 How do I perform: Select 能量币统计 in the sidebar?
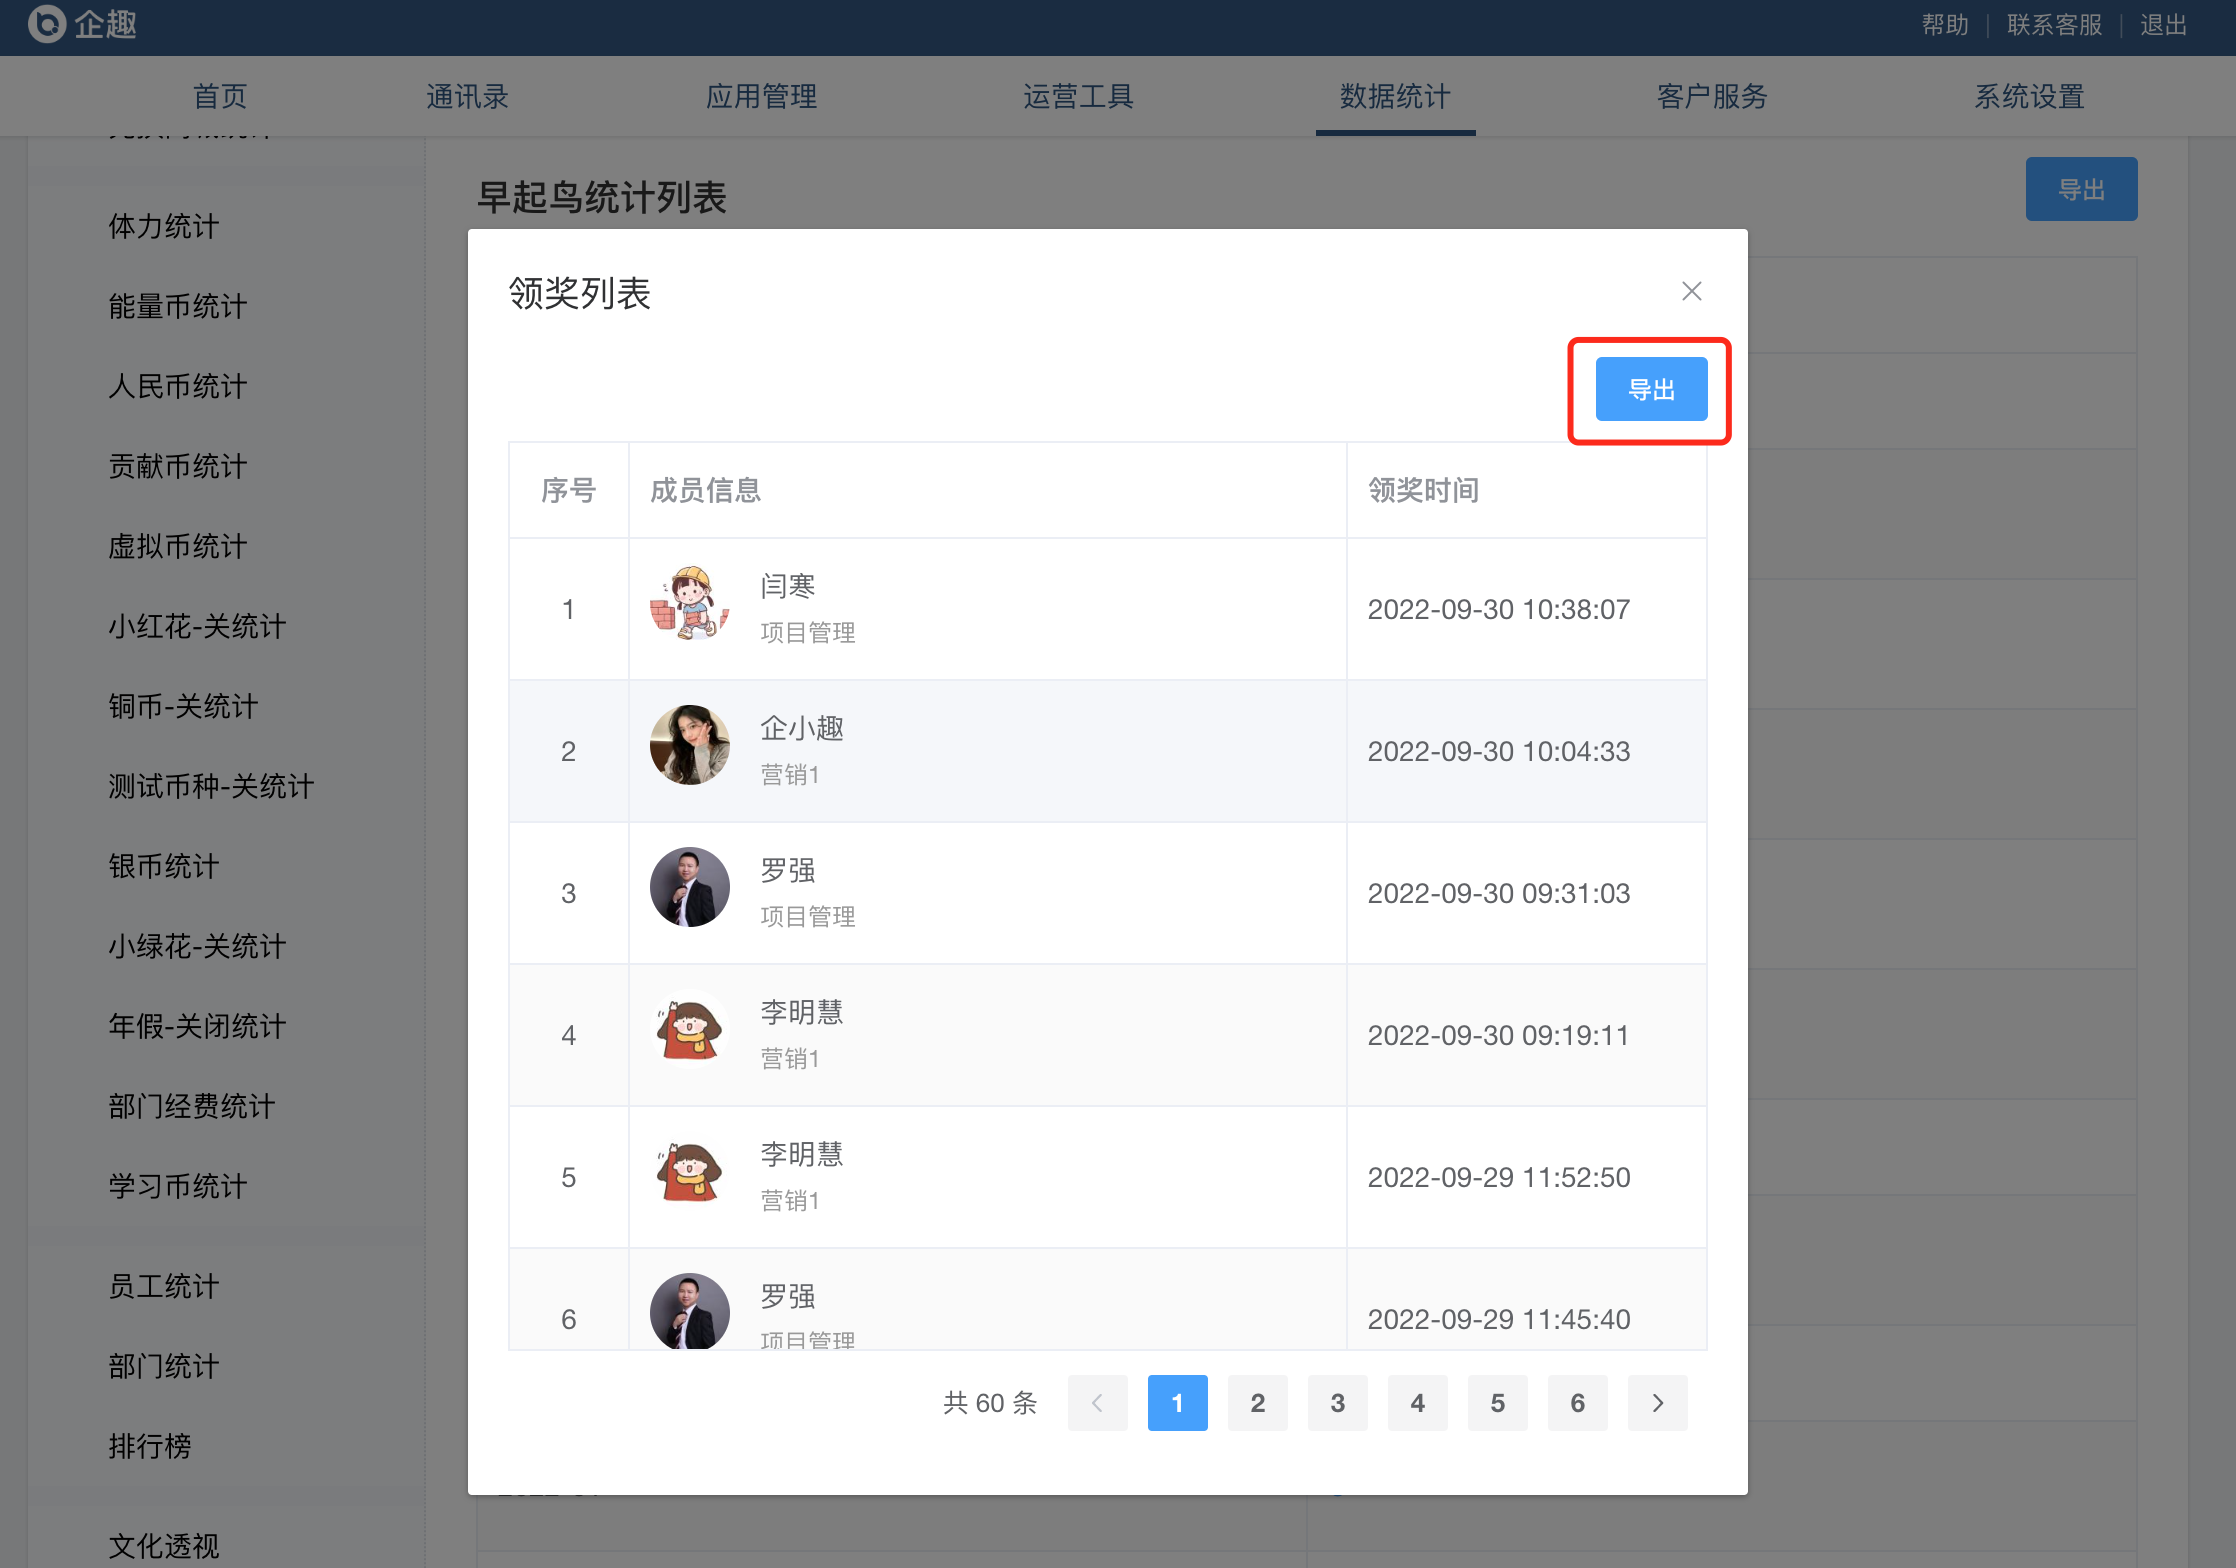pyautogui.click(x=178, y=306)
